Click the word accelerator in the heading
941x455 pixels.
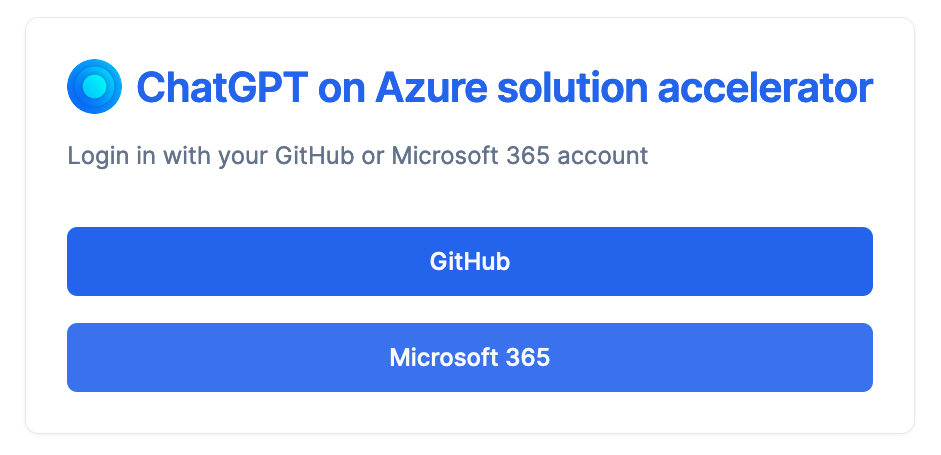(x=765, y=88)
